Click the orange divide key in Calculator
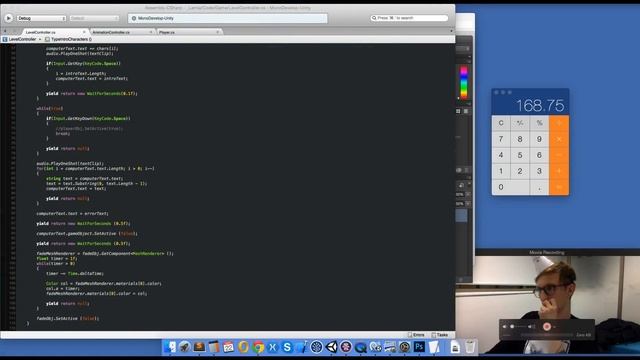 pos(559,123)
